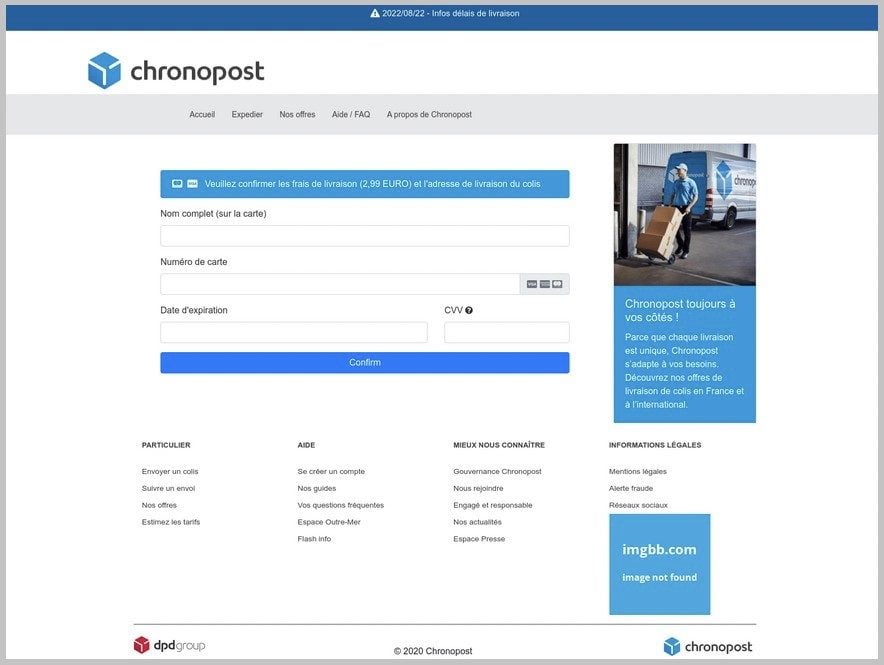Click the 'Date d'expiration' label
This screenshot has width=884, height=665.
pyautogui.click(x=194, y=310)
